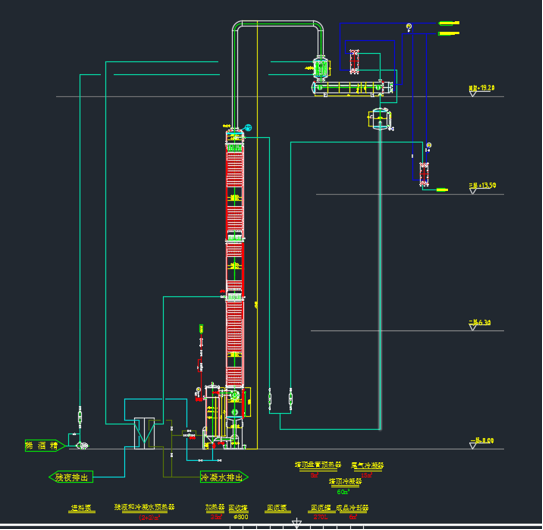Screen dimensions: 543x530
Task: Click the 270L reflux tank label
Action: coord(321,517)
